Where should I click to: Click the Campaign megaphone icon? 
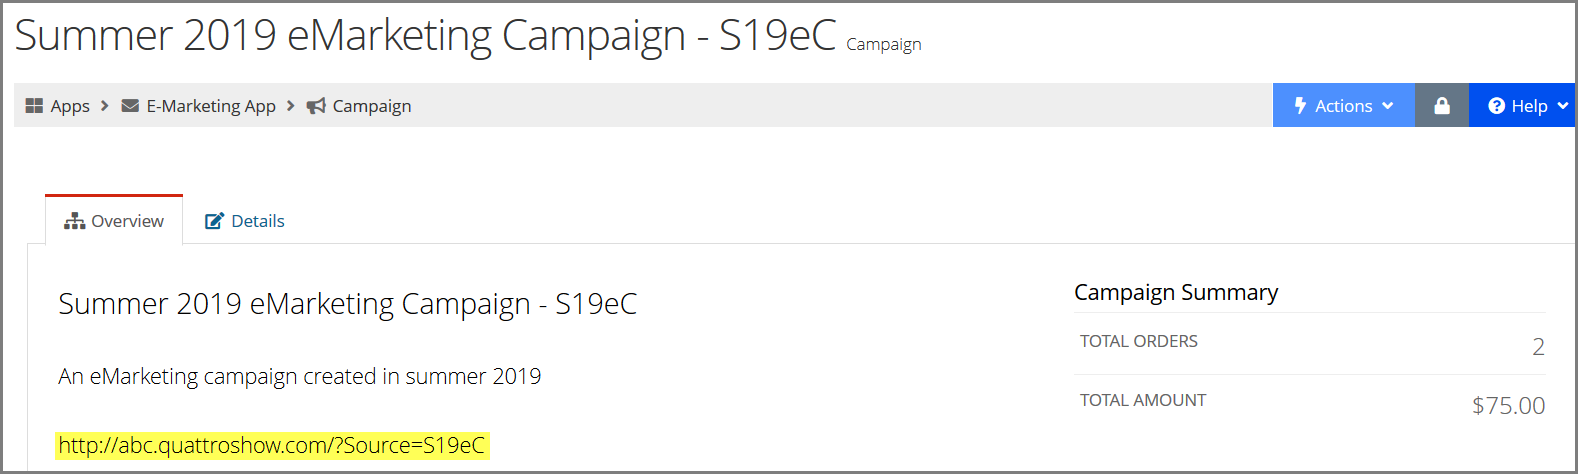(316, 106)
